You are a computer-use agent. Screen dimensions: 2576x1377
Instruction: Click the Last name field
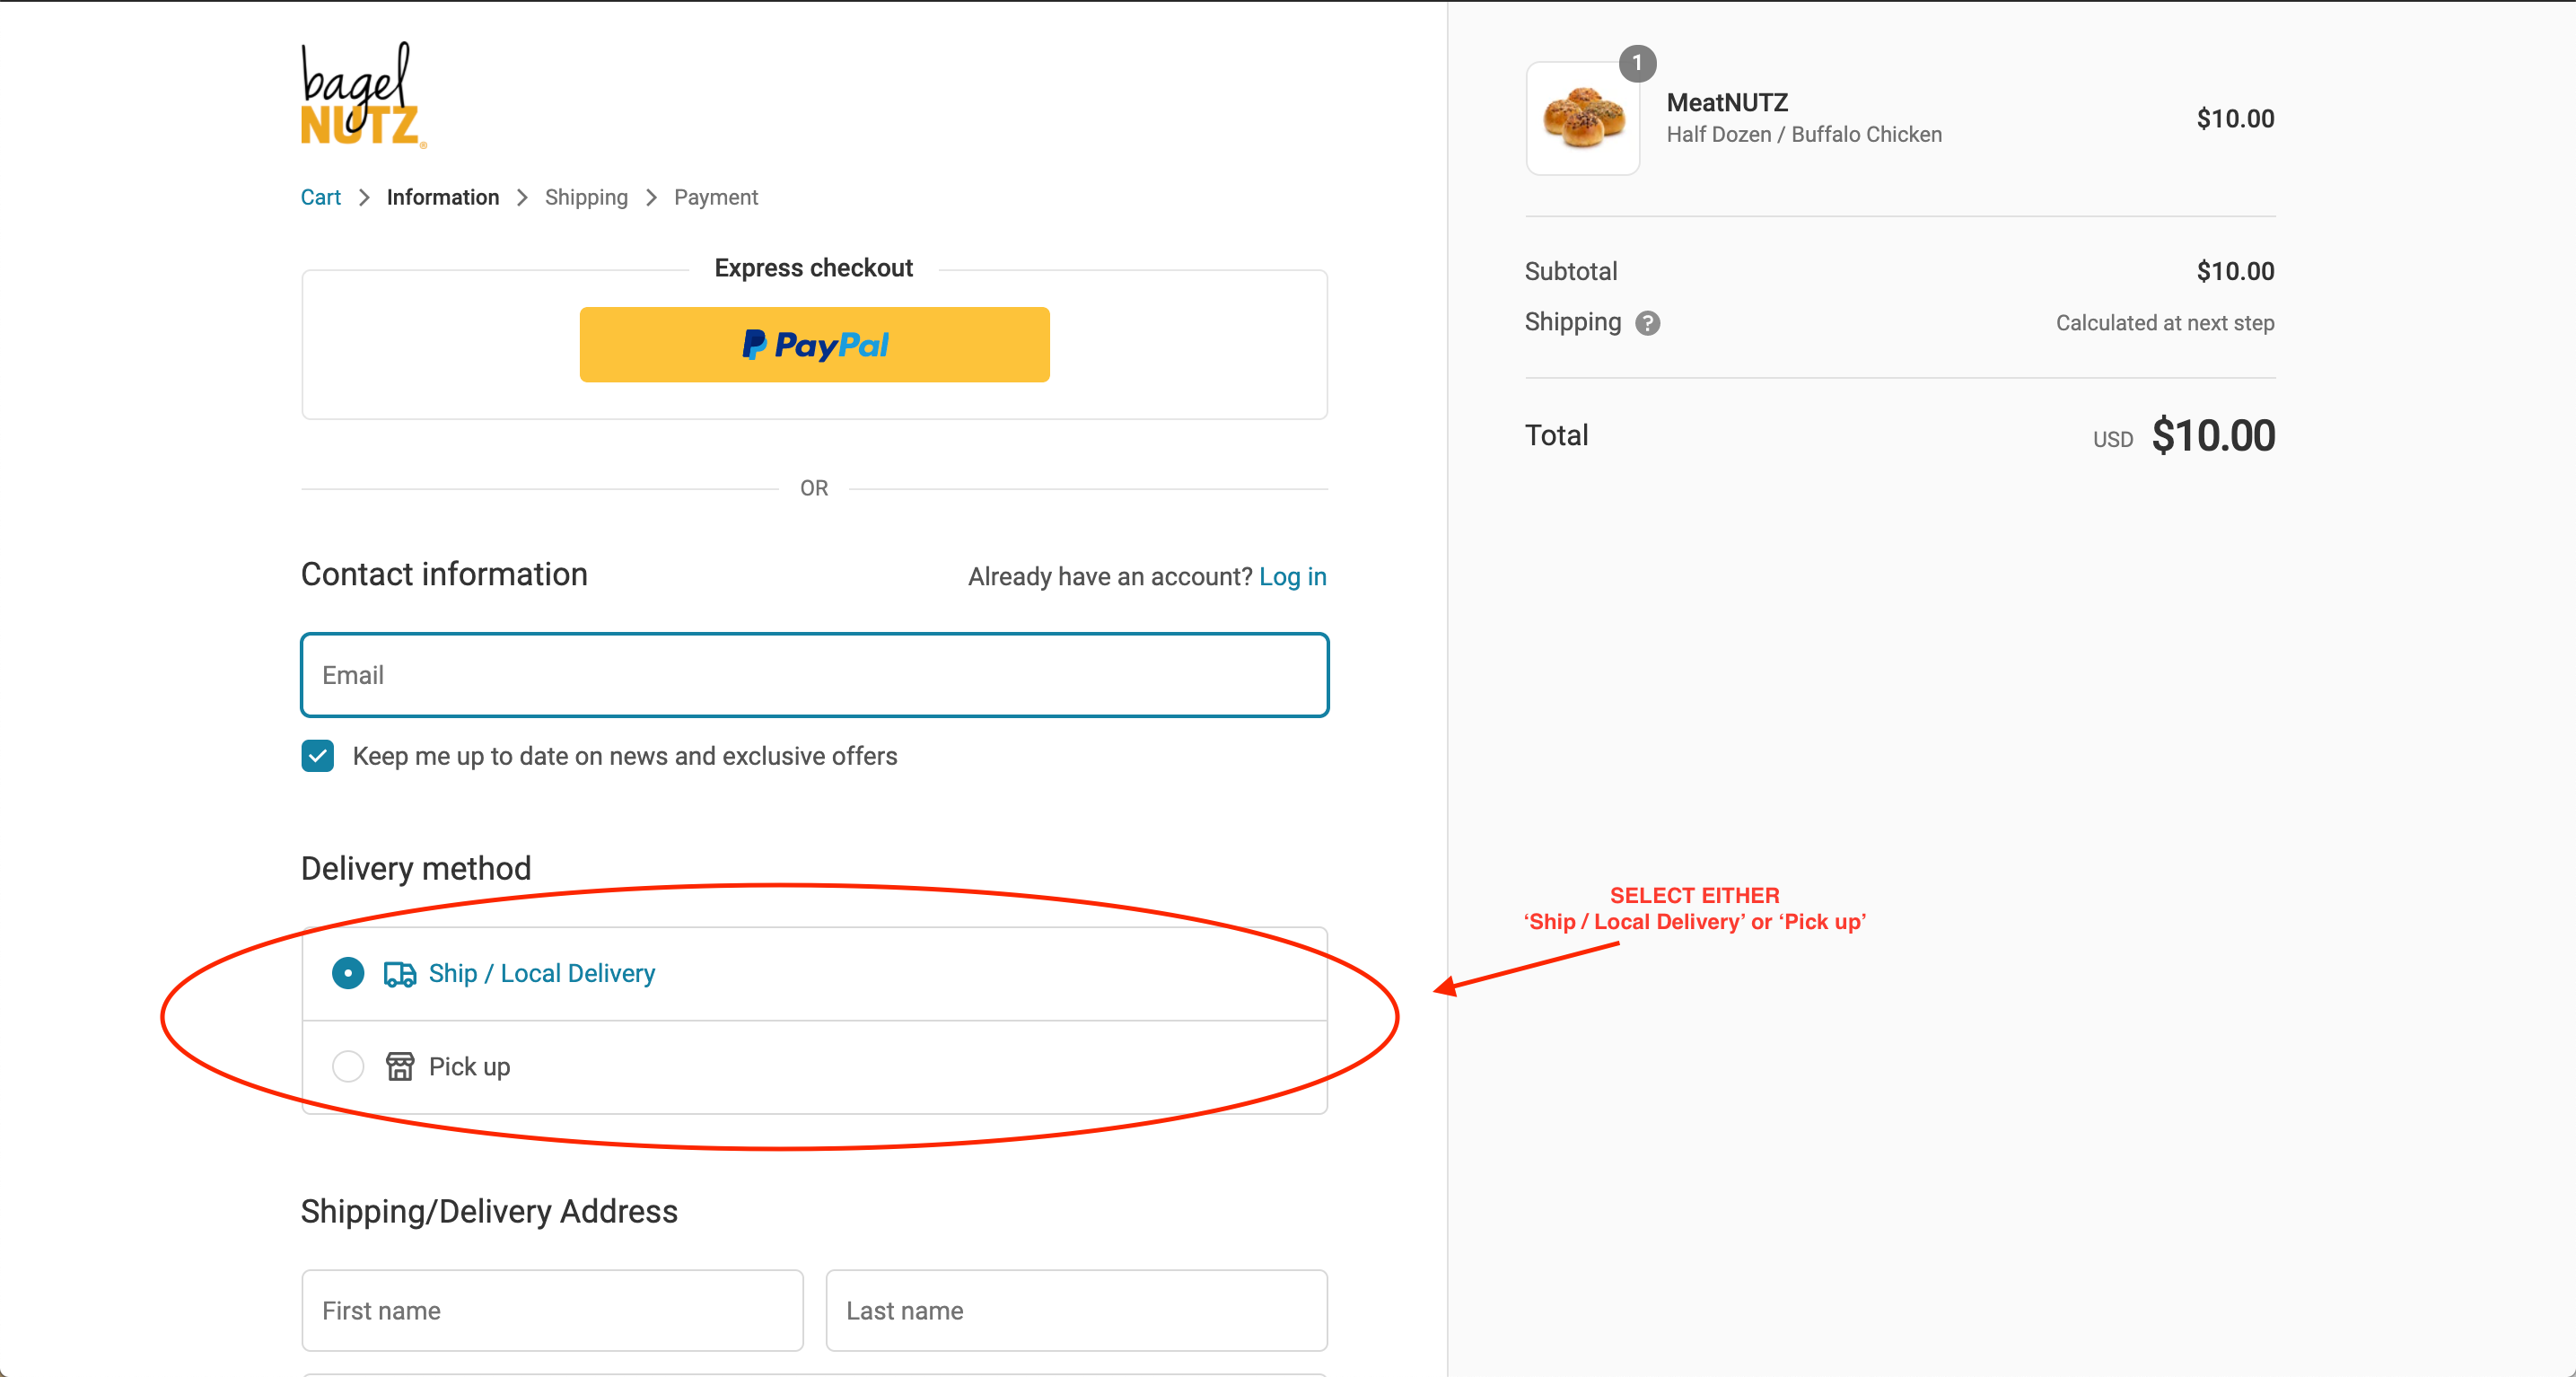coord(1076,1310)
